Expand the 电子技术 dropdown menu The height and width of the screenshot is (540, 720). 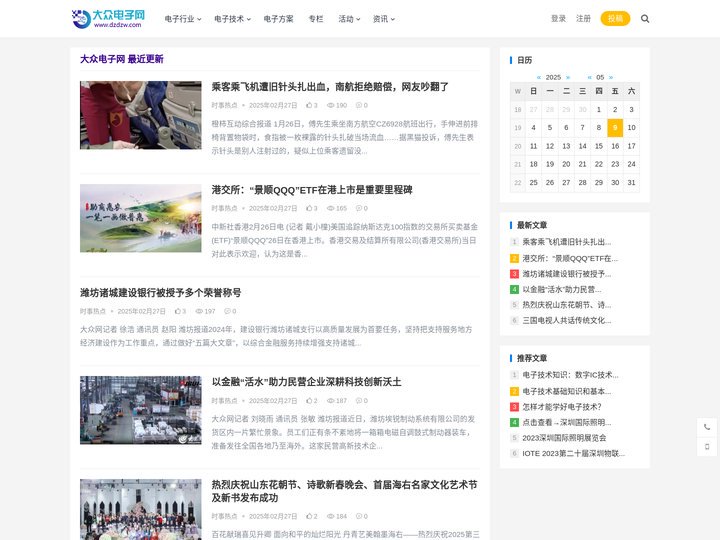pos(232,19)
